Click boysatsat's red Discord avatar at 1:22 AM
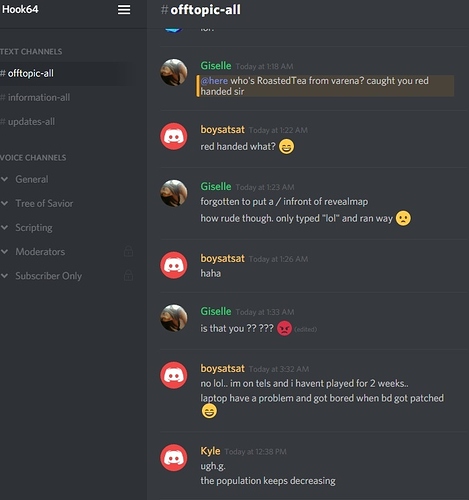Screen dimensions: 469x500 174,136
